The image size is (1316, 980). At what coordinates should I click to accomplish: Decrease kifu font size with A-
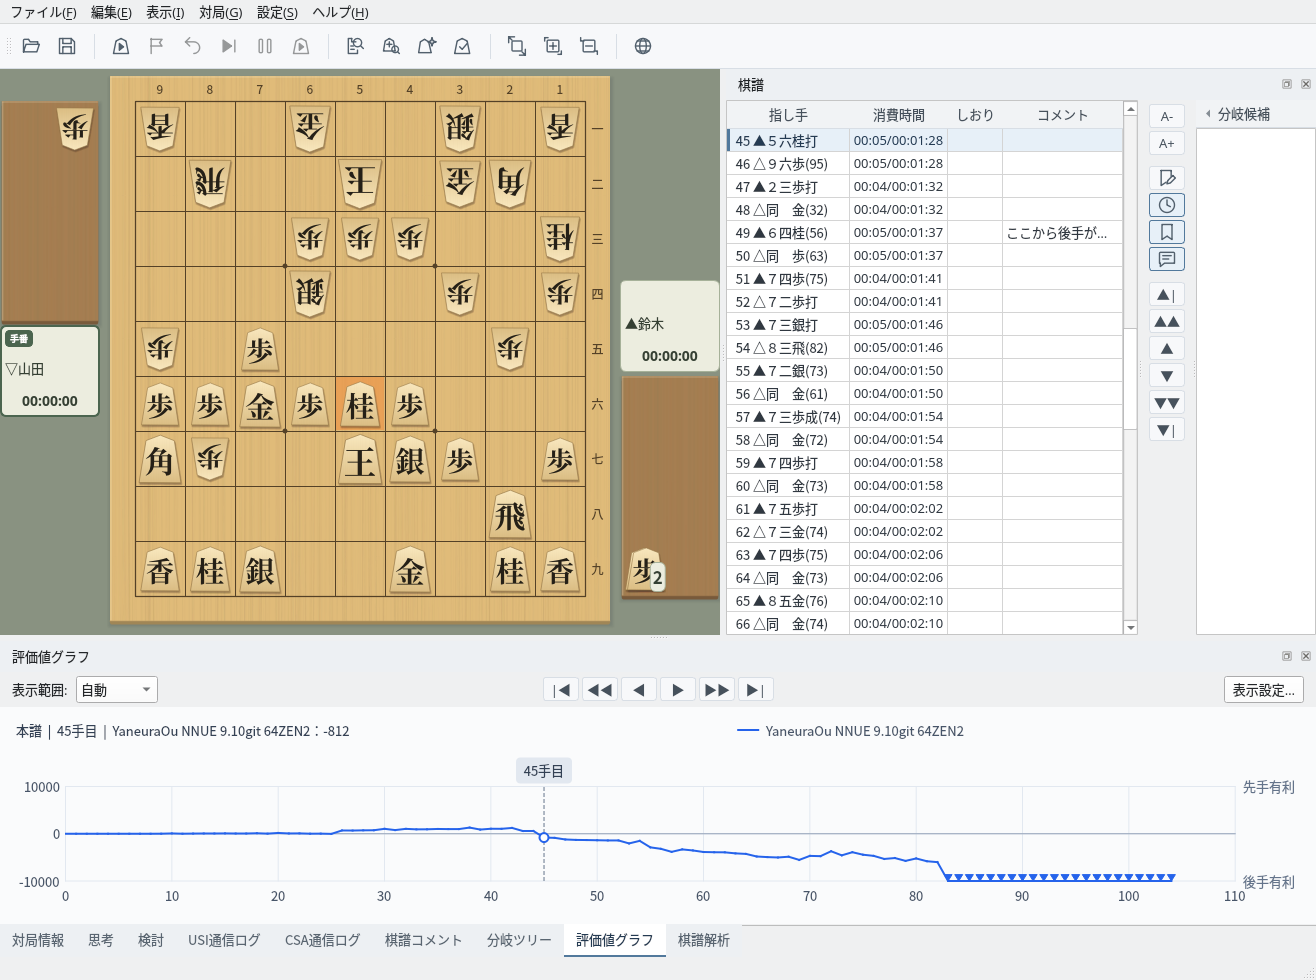point(1167,117)
